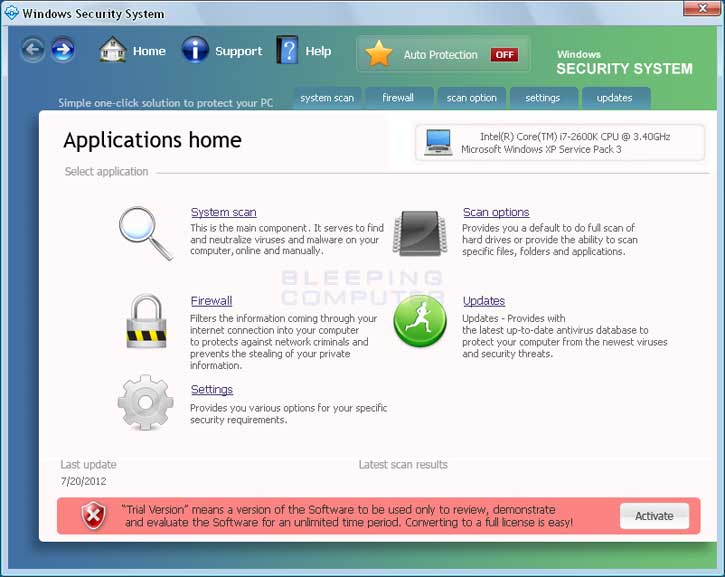Open the Scan options link

tap(496, 212)
